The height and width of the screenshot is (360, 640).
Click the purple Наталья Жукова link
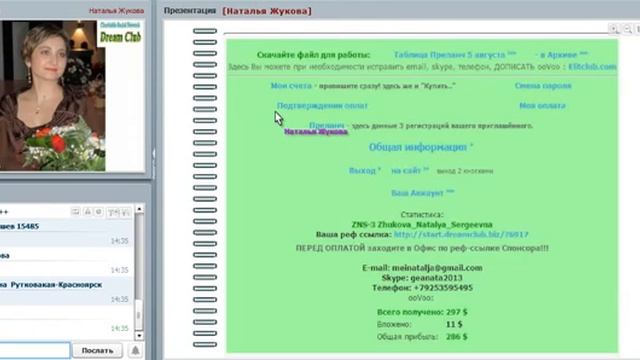click(x=316, y=131)
